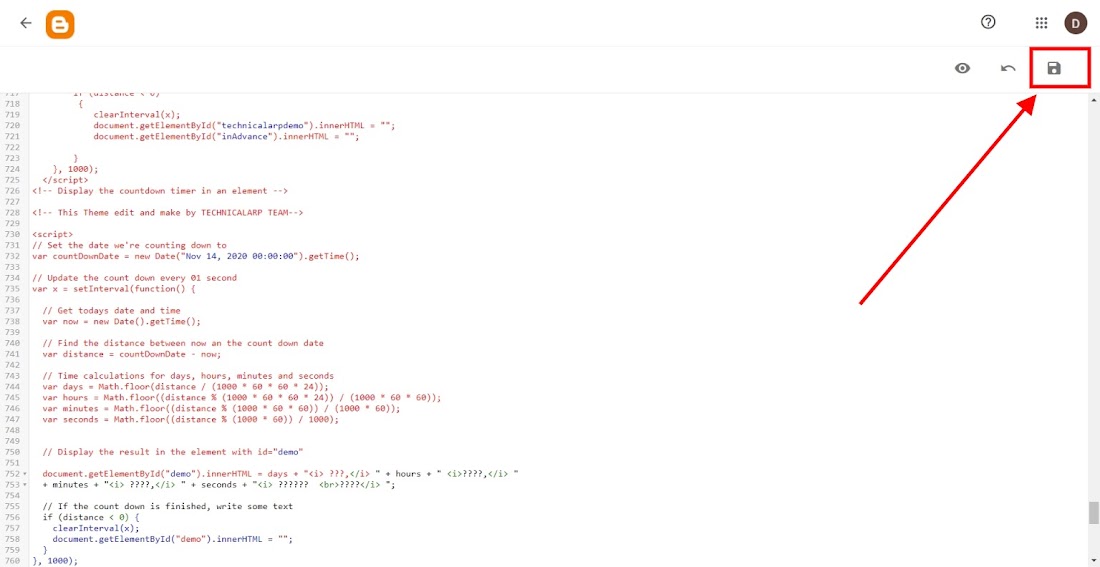Click "}, 1000);" on line 760

(x=55, y=561)
